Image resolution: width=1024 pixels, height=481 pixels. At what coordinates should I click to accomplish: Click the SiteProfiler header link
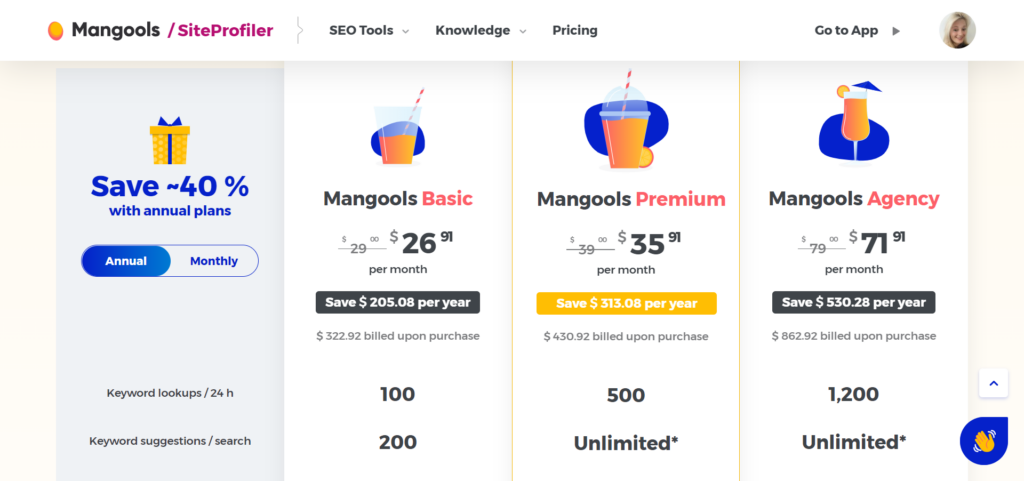coord(220,30)
